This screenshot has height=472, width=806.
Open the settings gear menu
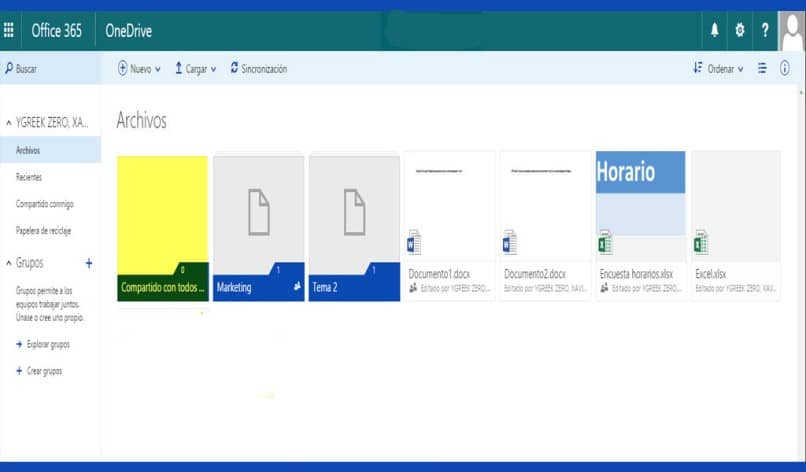740,30
